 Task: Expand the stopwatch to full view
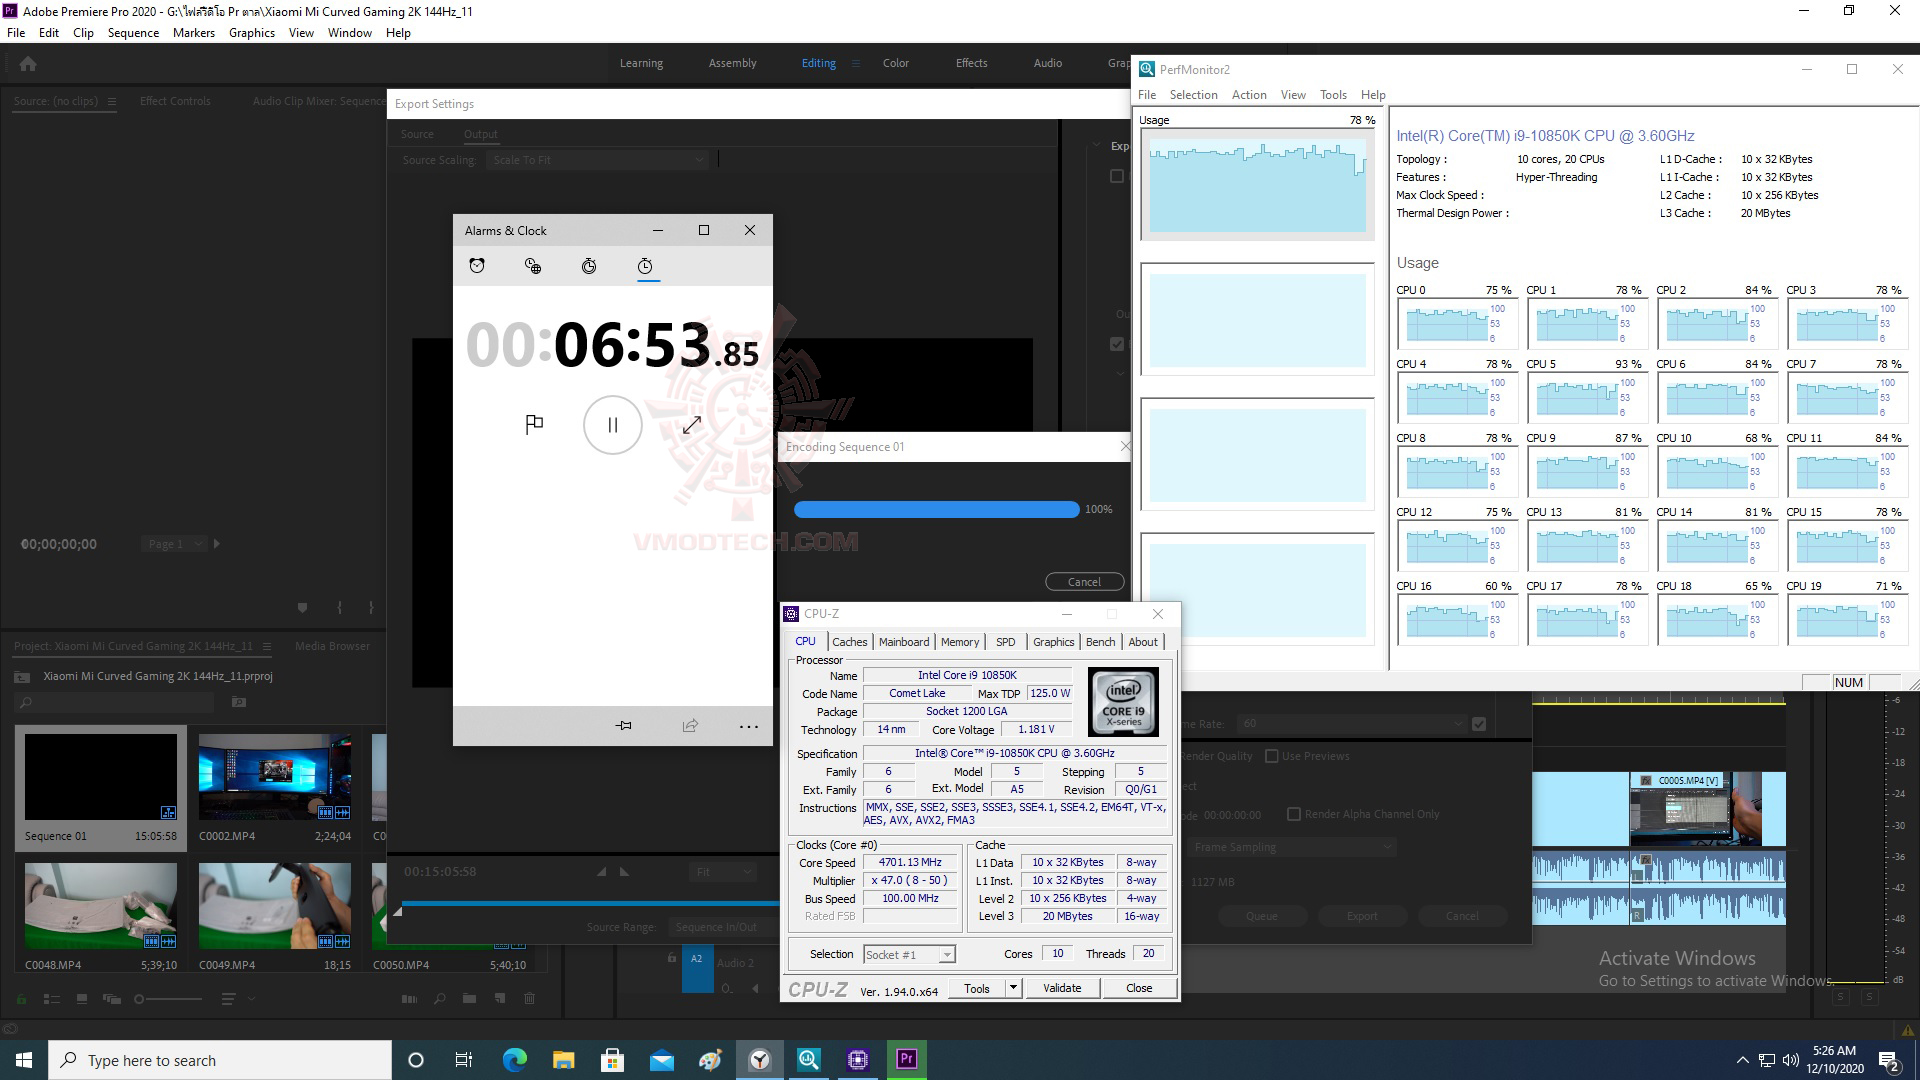coord(691,424)
